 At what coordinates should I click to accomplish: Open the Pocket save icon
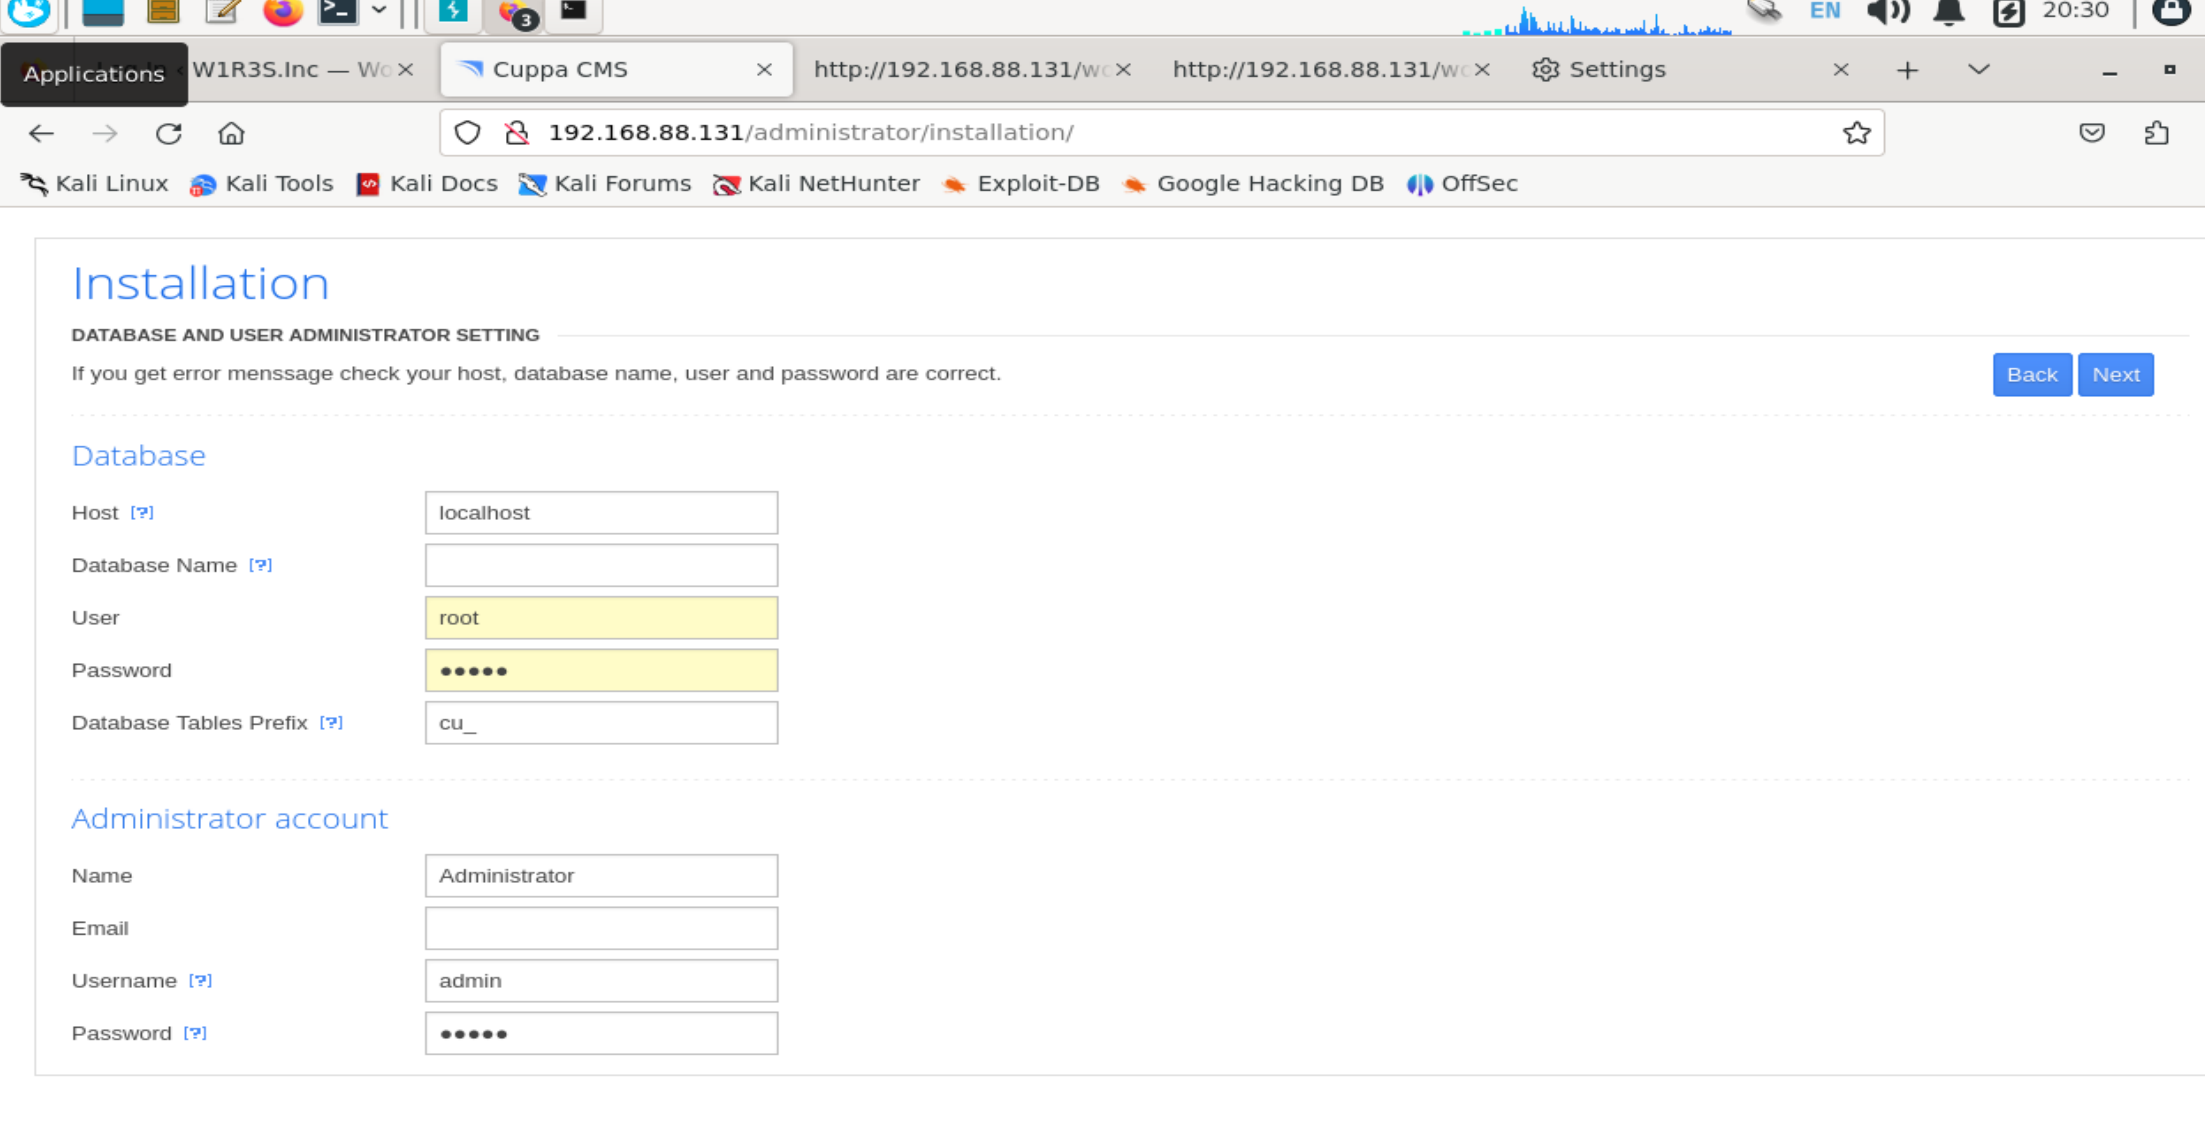tap(2091, 133)
